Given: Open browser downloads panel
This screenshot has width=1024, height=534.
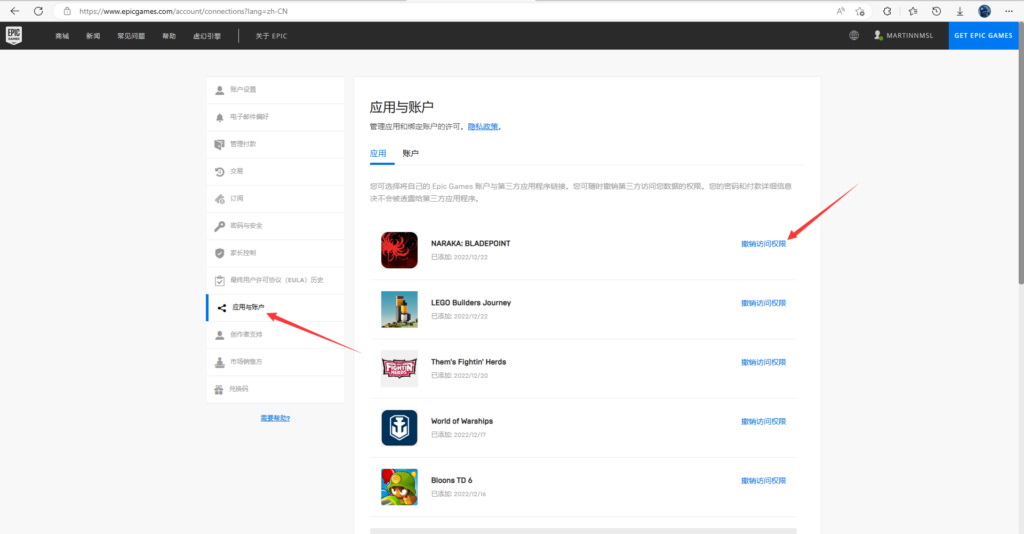Looking at the screenshot, I should click(x=960, y=11).
